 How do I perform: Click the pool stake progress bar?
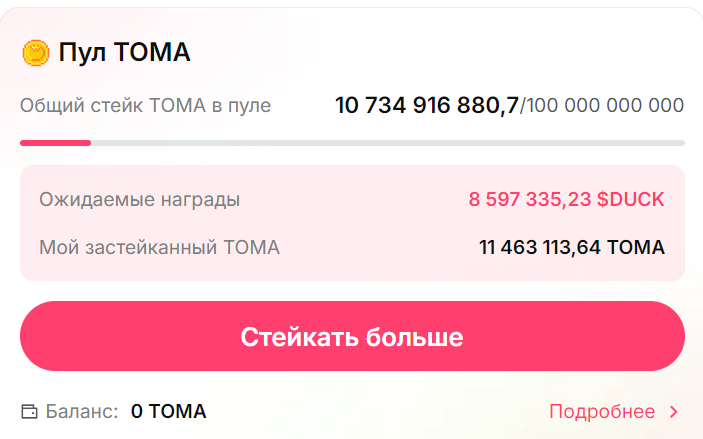(x=352, y=143)
